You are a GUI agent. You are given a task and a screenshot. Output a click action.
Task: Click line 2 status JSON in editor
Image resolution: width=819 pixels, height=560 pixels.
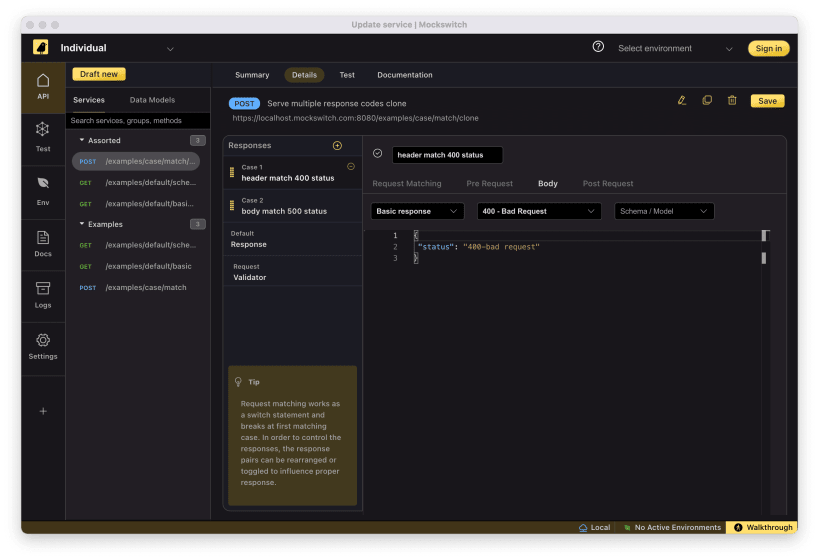(478, 247)
